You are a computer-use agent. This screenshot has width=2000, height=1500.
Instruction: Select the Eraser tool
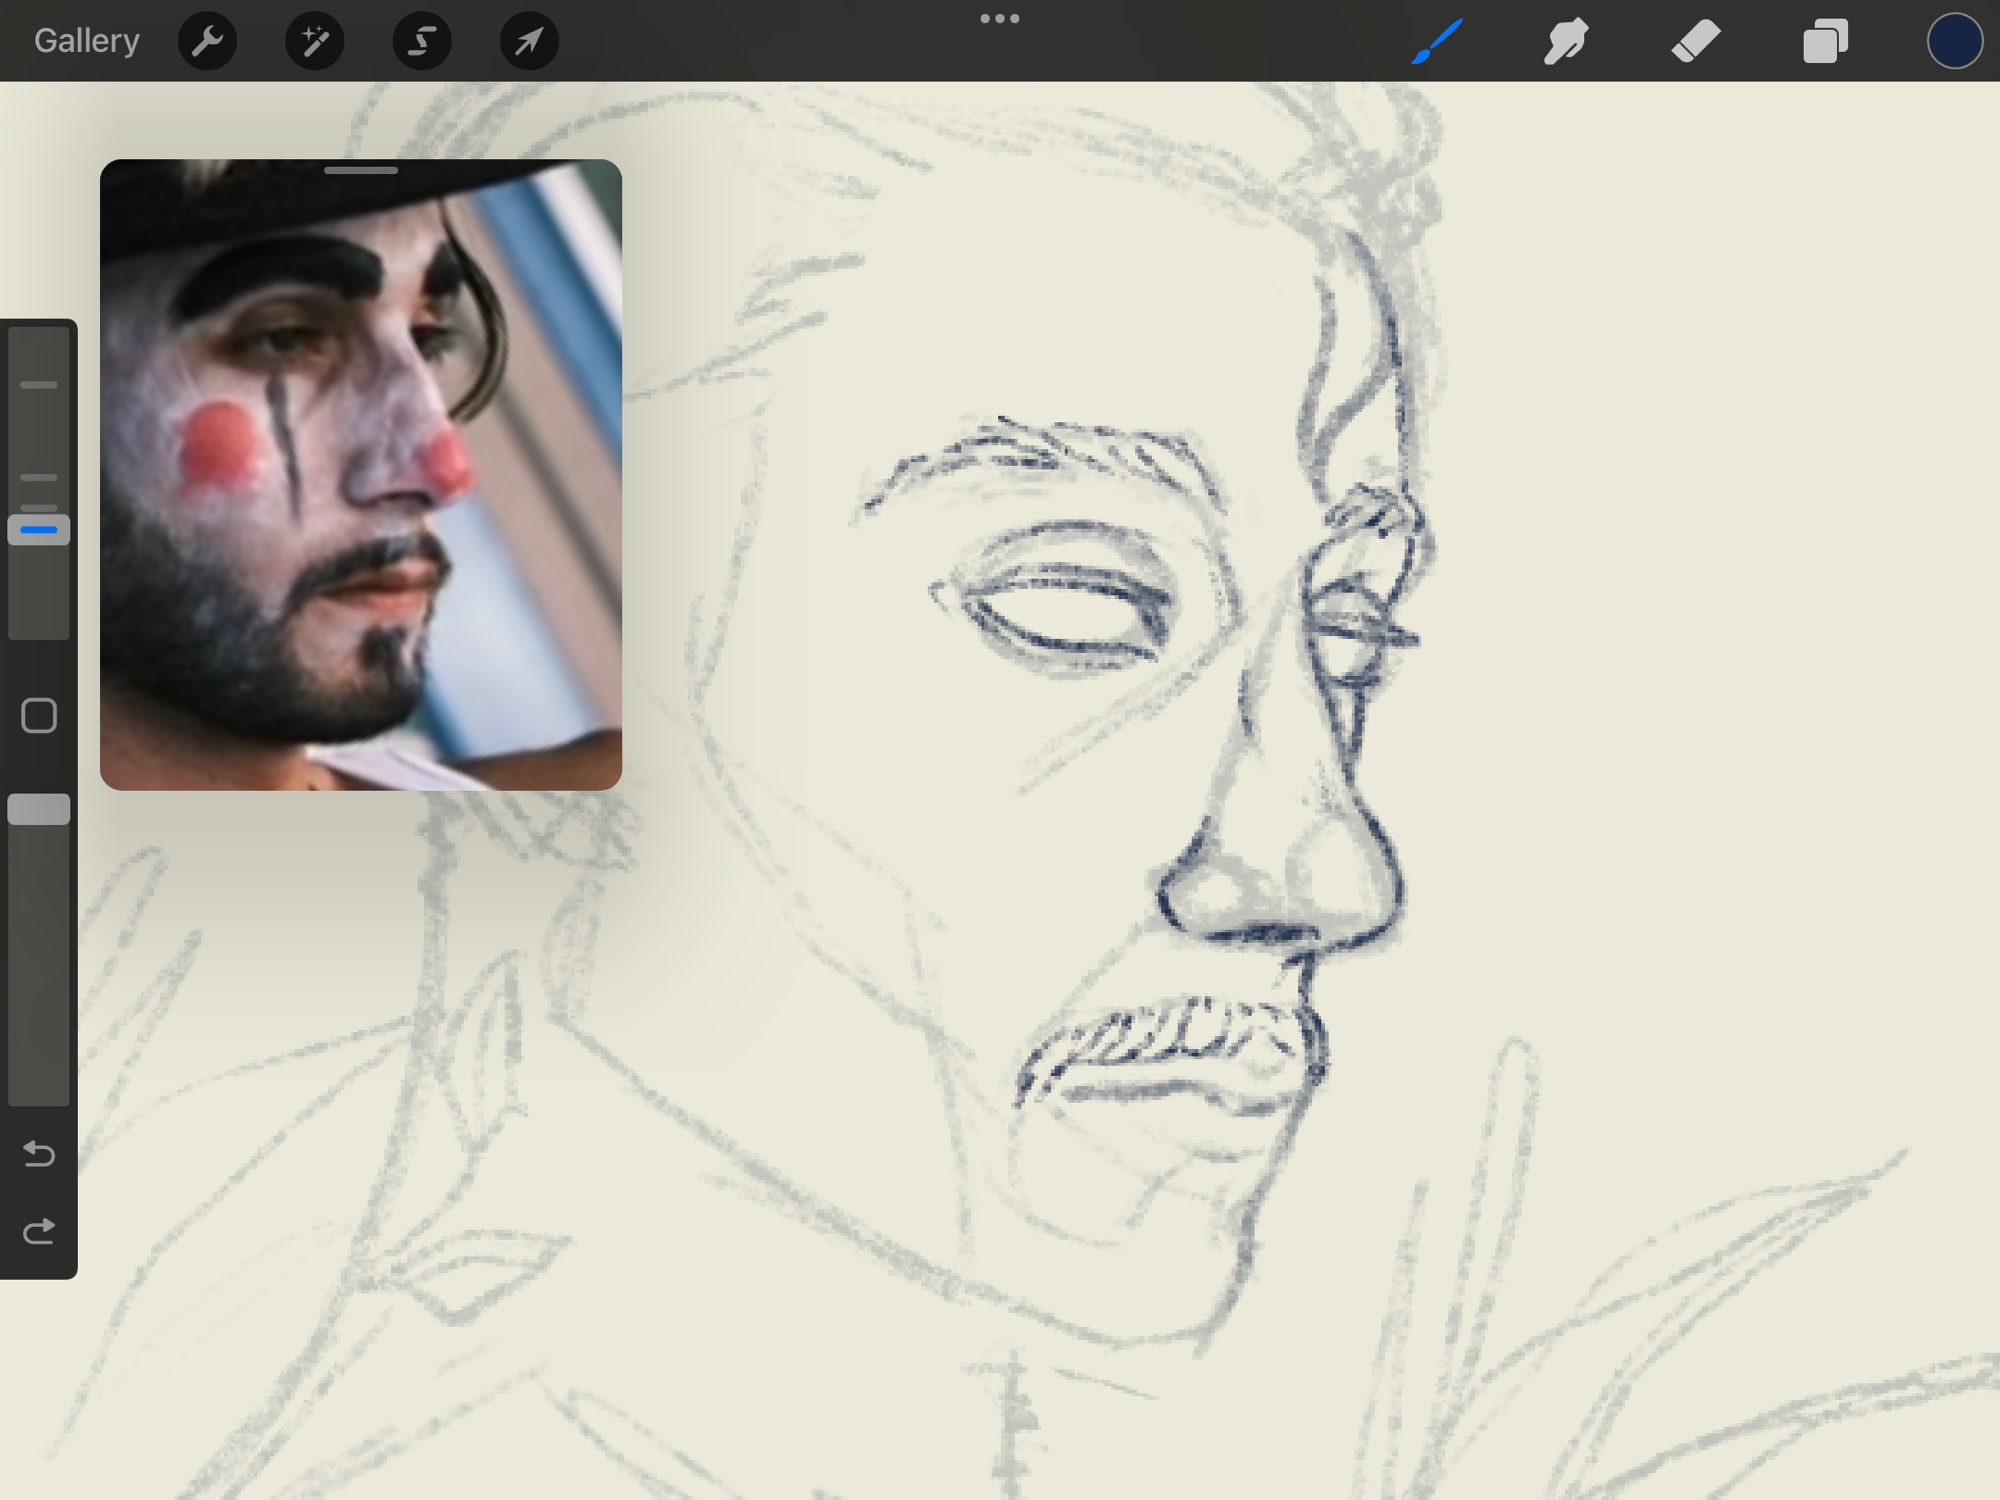coord(1695,41)
